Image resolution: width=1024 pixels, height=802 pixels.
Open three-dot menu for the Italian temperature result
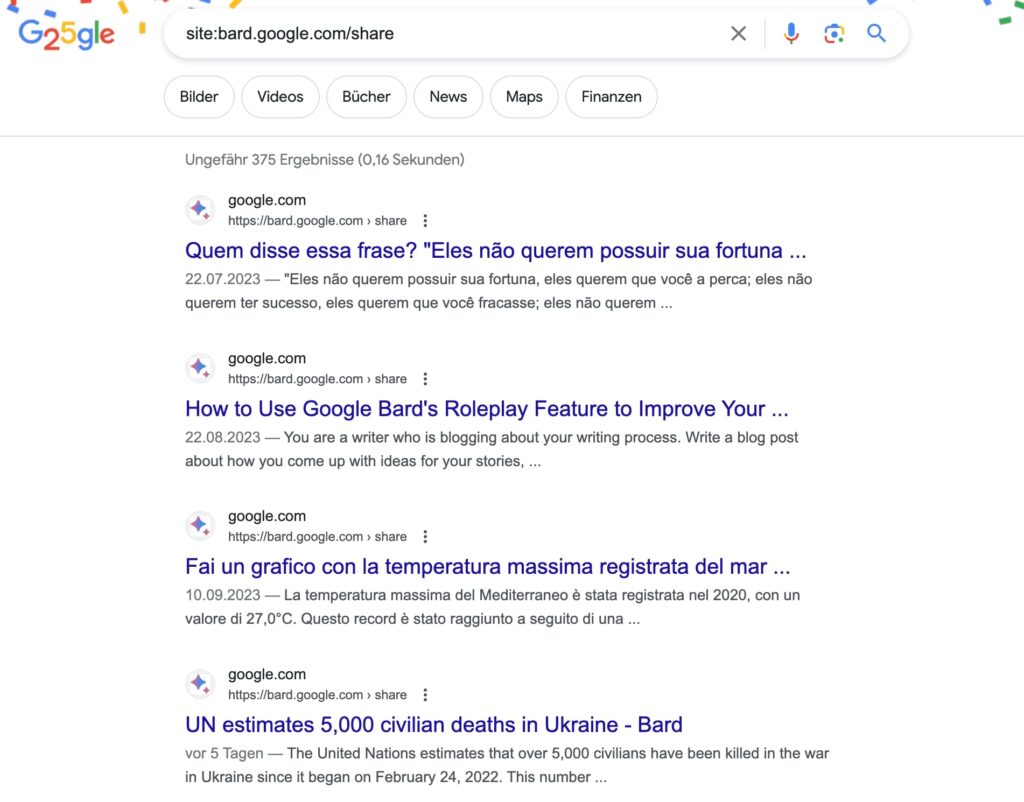click(x=425, y=537)
